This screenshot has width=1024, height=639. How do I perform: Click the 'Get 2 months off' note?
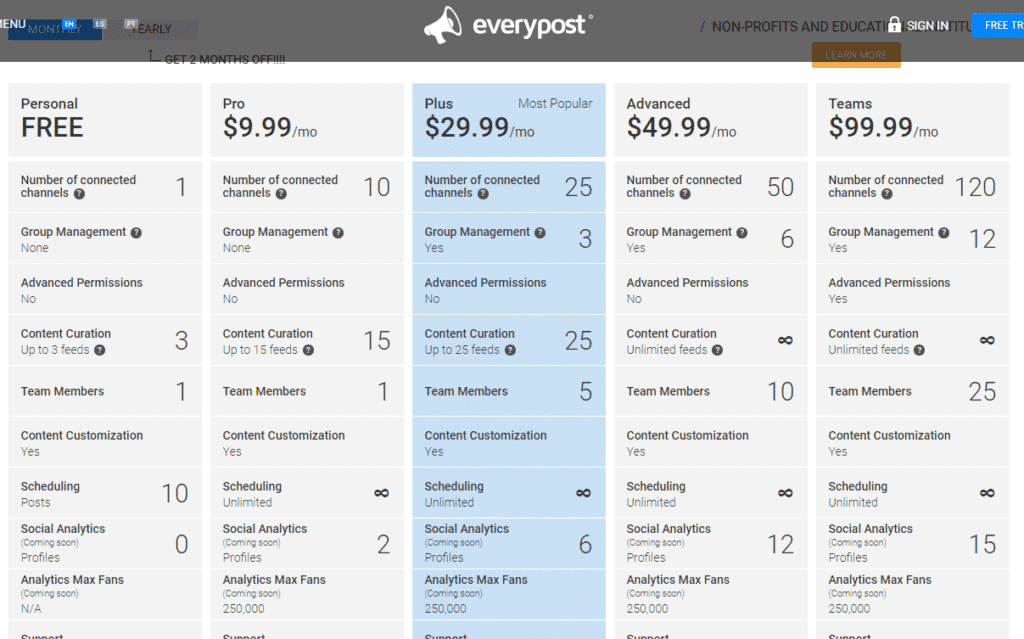coord(225,59)
